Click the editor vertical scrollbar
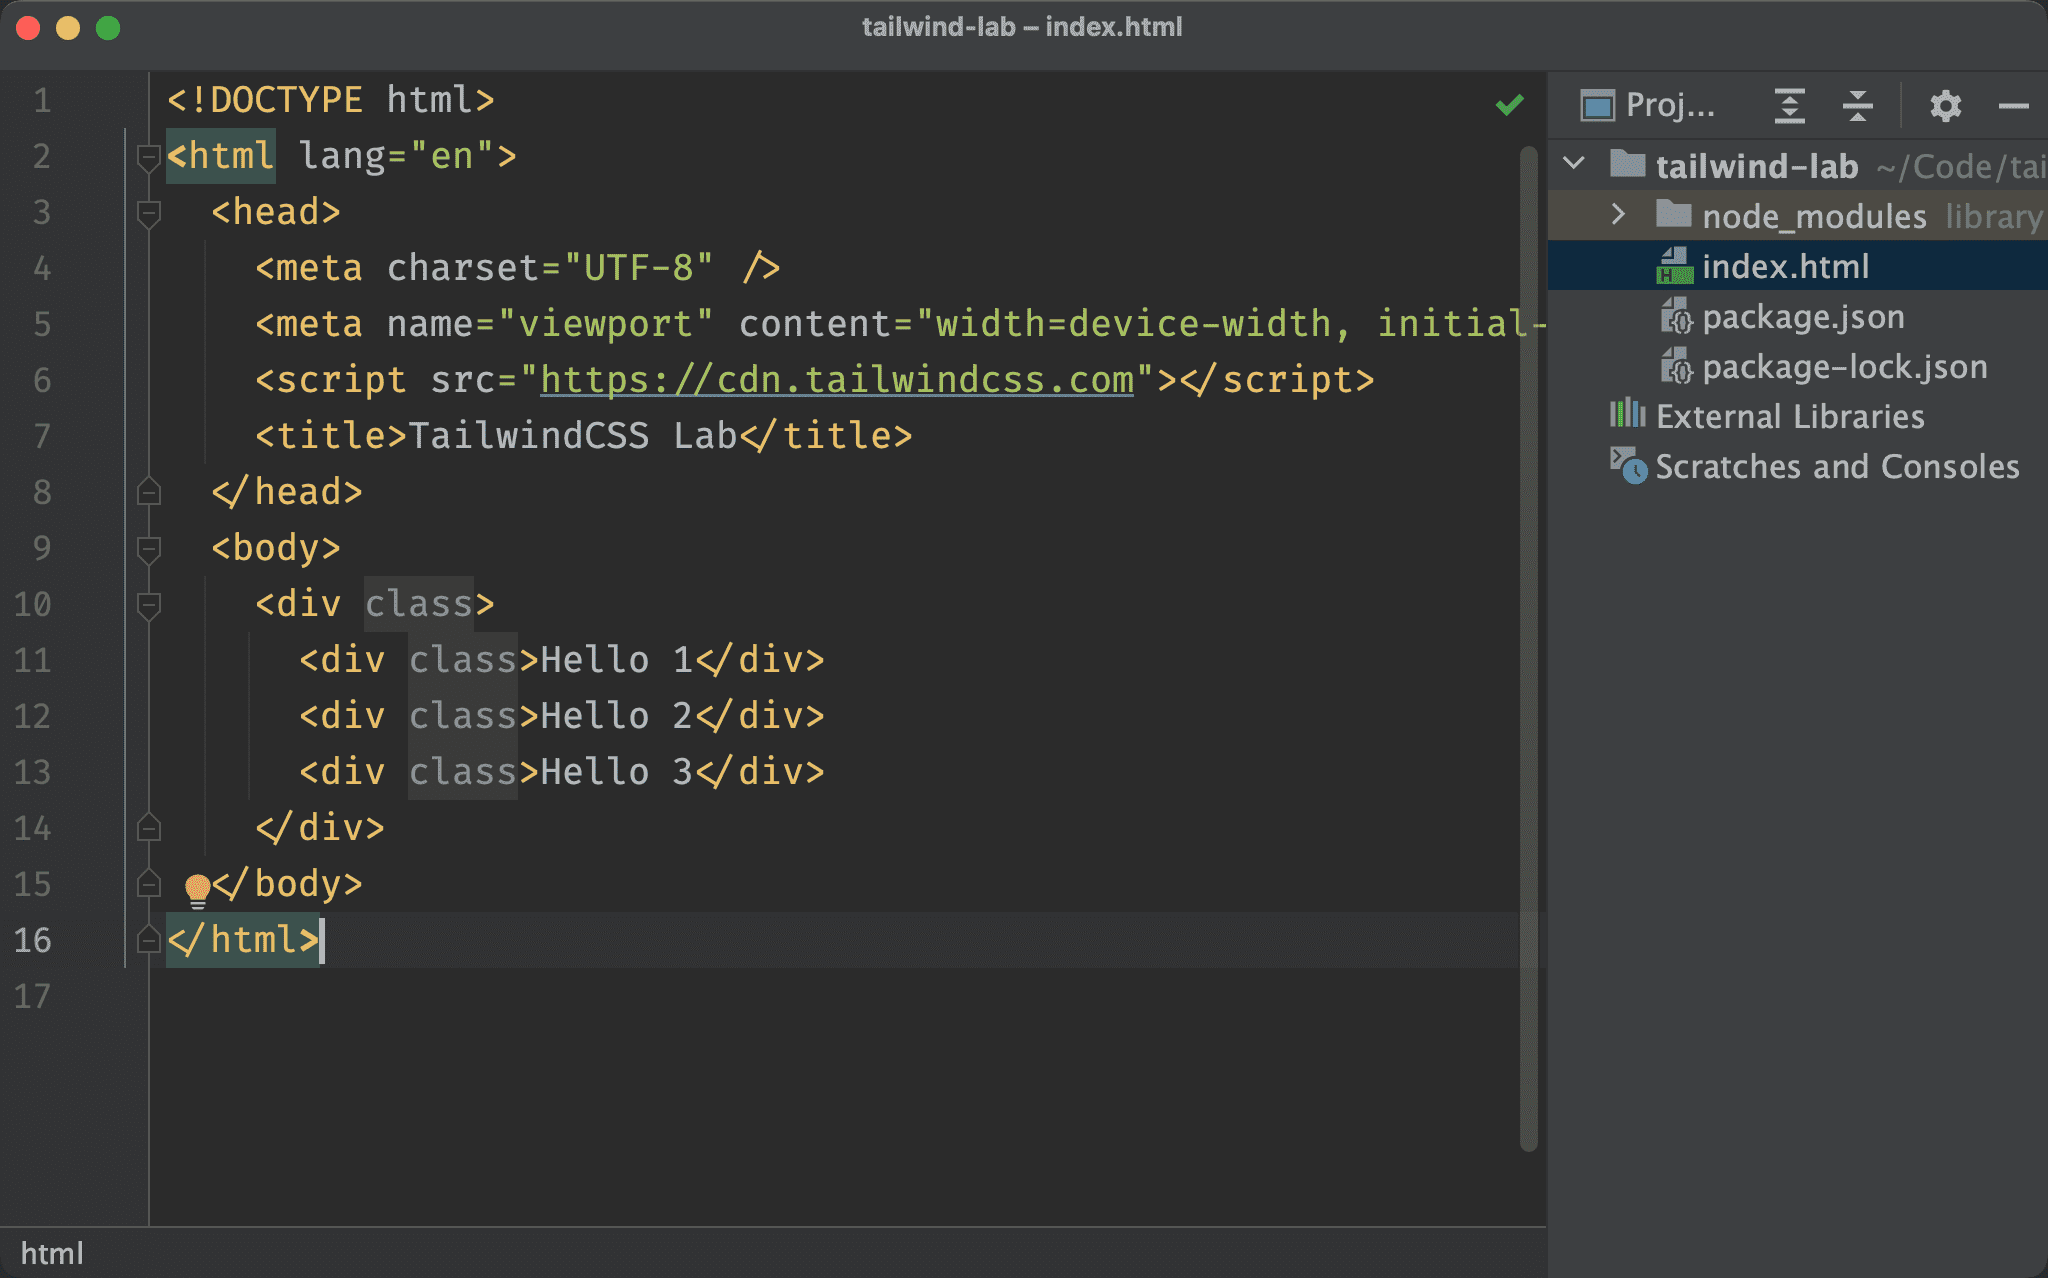The image size is (2048, 1278). (1528, 648)
